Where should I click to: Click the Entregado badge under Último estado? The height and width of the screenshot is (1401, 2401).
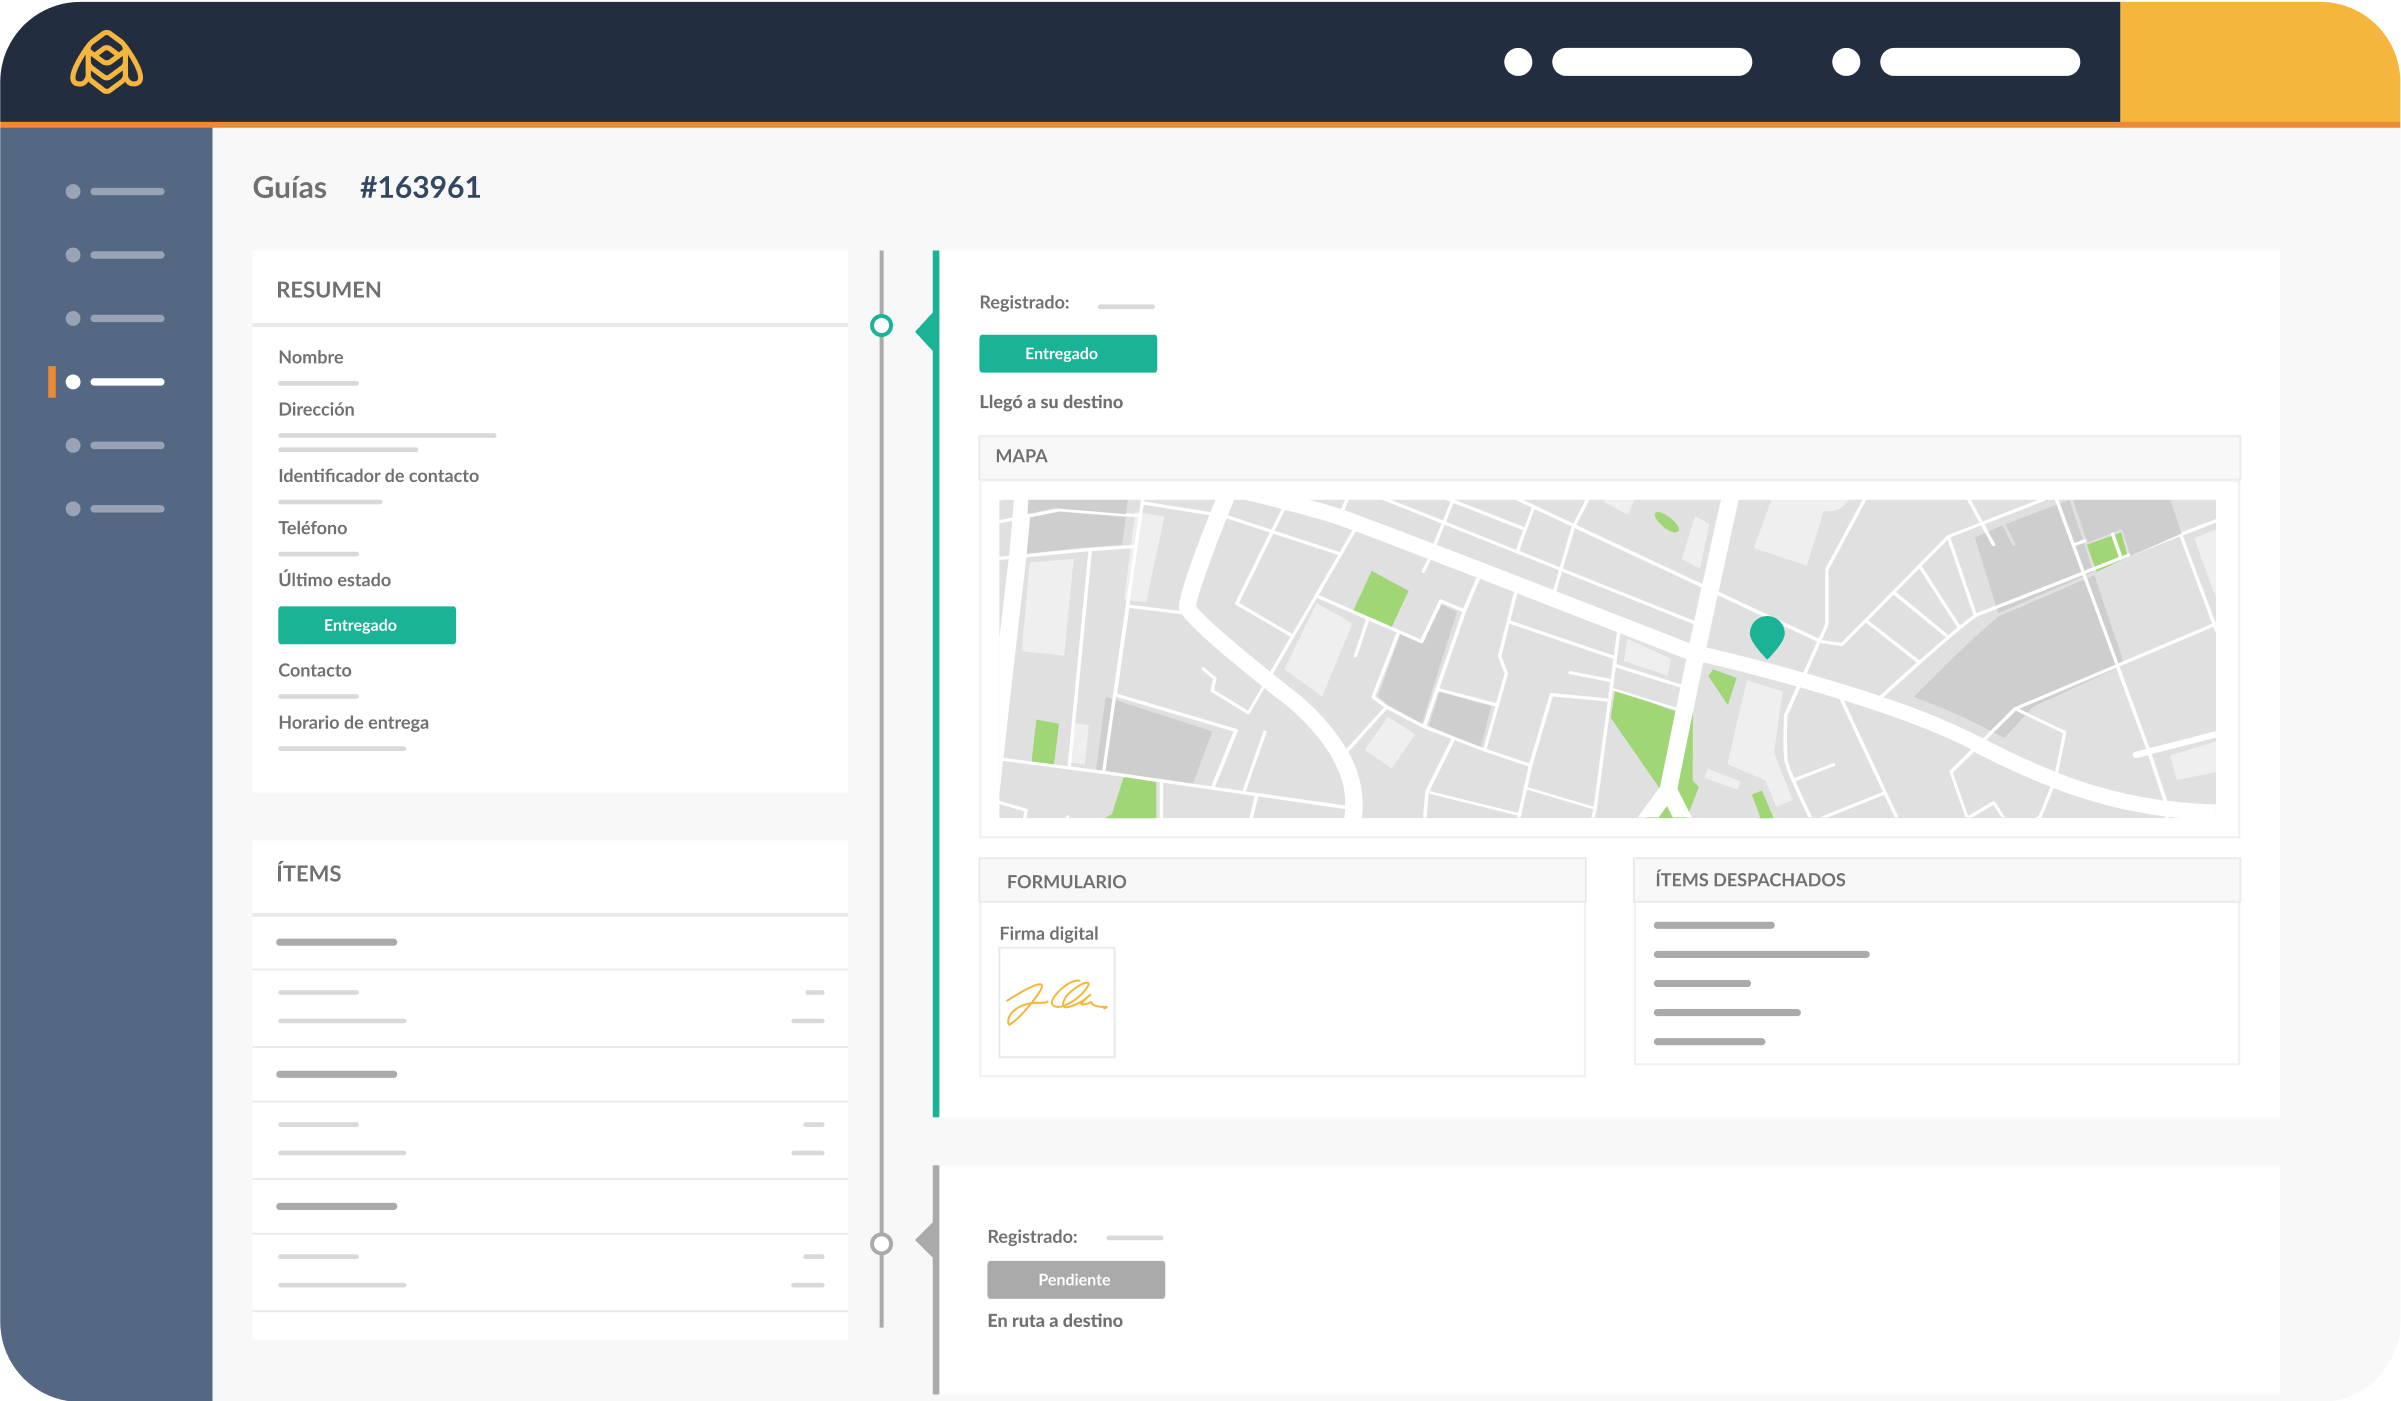(367, 625)
